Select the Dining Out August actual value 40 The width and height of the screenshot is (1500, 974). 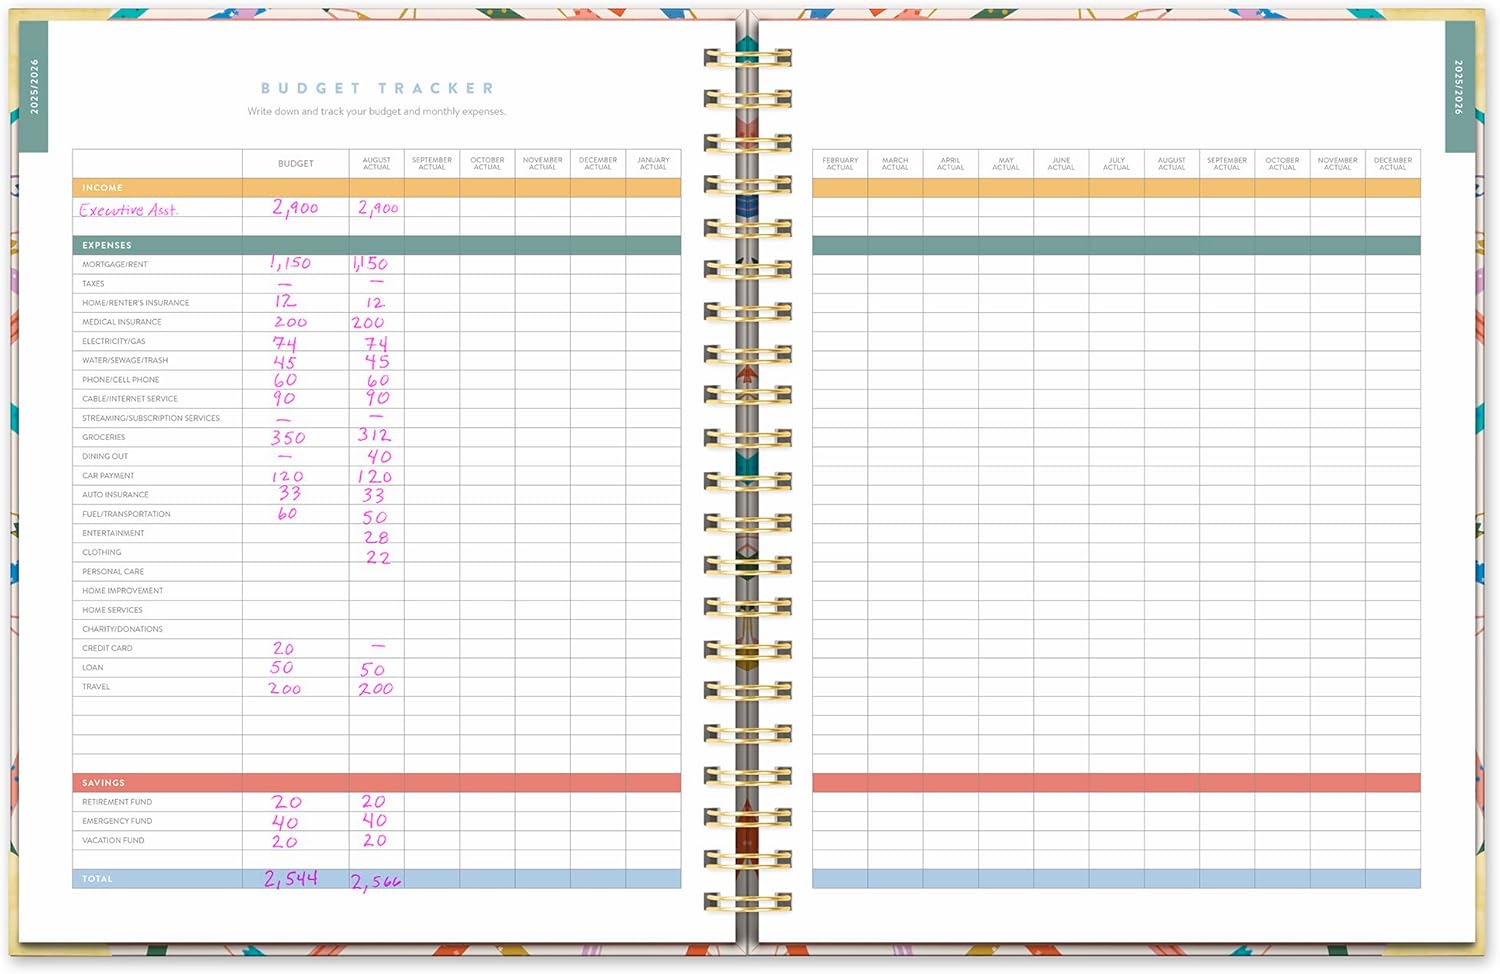coord(378,457)
